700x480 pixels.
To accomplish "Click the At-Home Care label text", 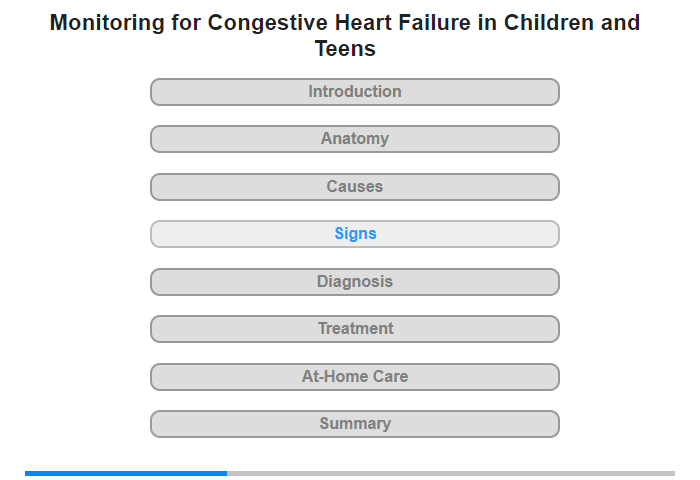I will click(355, 376).
